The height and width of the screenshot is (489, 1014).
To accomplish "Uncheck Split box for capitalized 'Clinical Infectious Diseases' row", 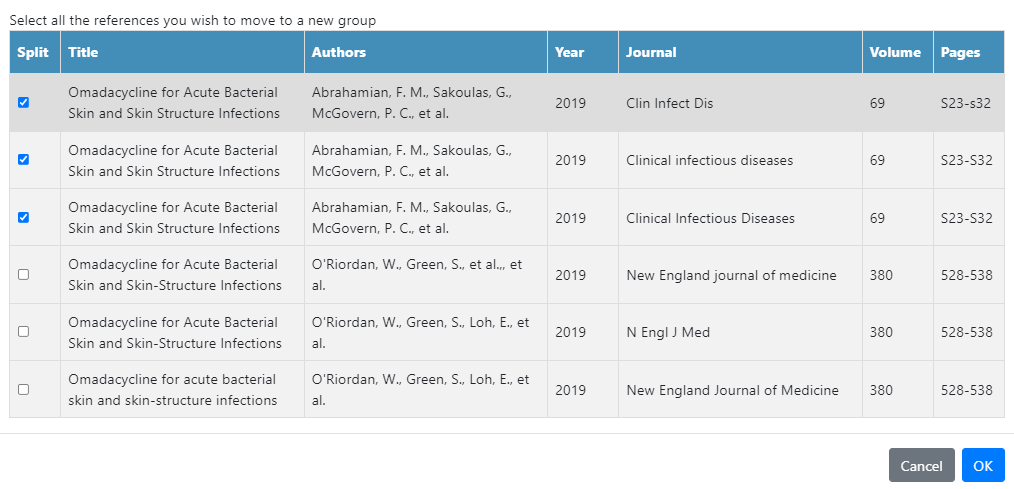I will tap(23, 217).
